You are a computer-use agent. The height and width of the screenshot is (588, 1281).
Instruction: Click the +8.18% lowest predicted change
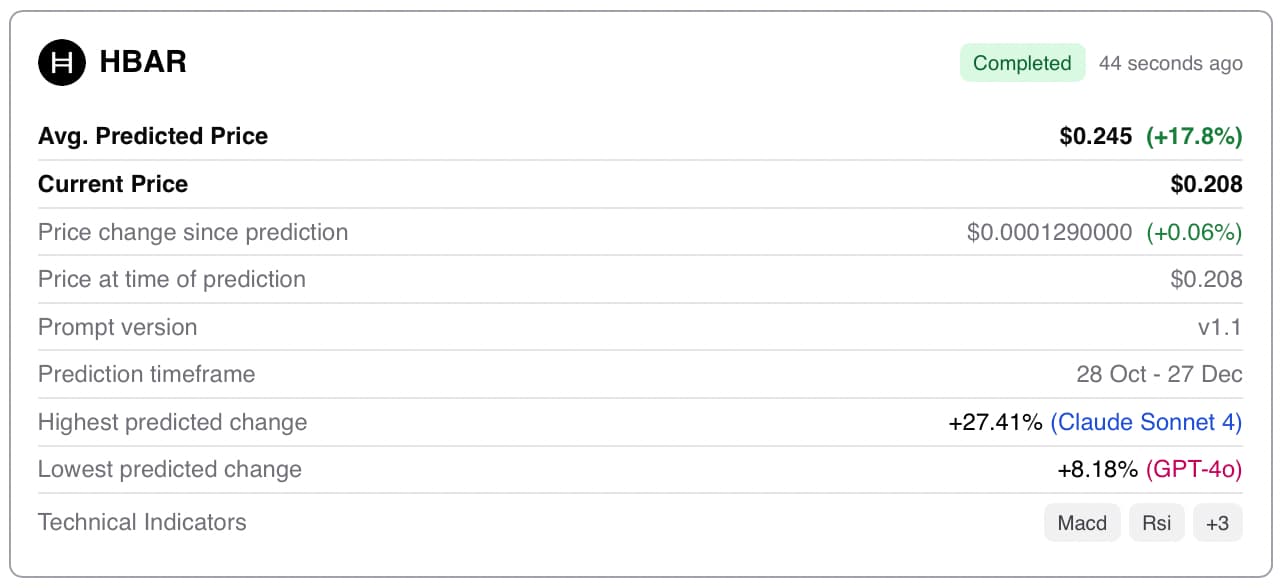tap(1097, 469)
